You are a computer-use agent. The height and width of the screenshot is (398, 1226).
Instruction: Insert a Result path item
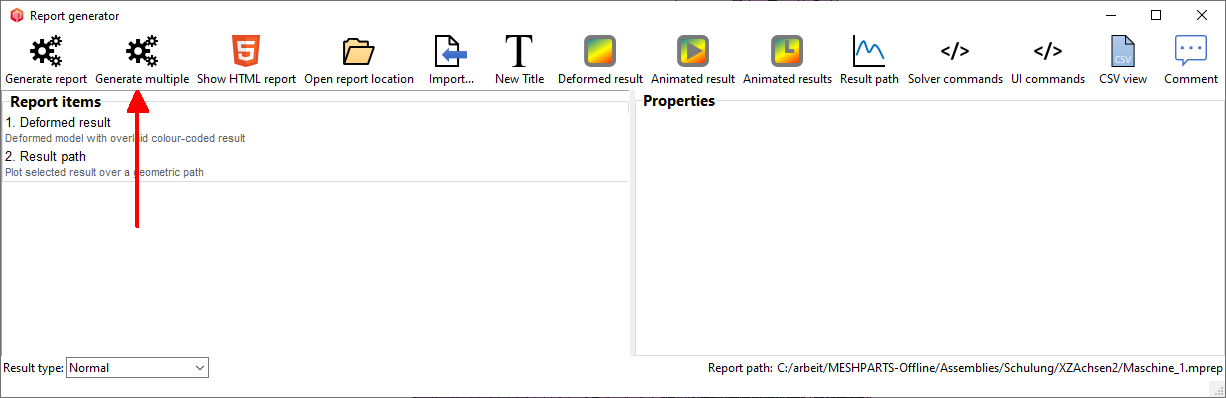pos(869,51)
